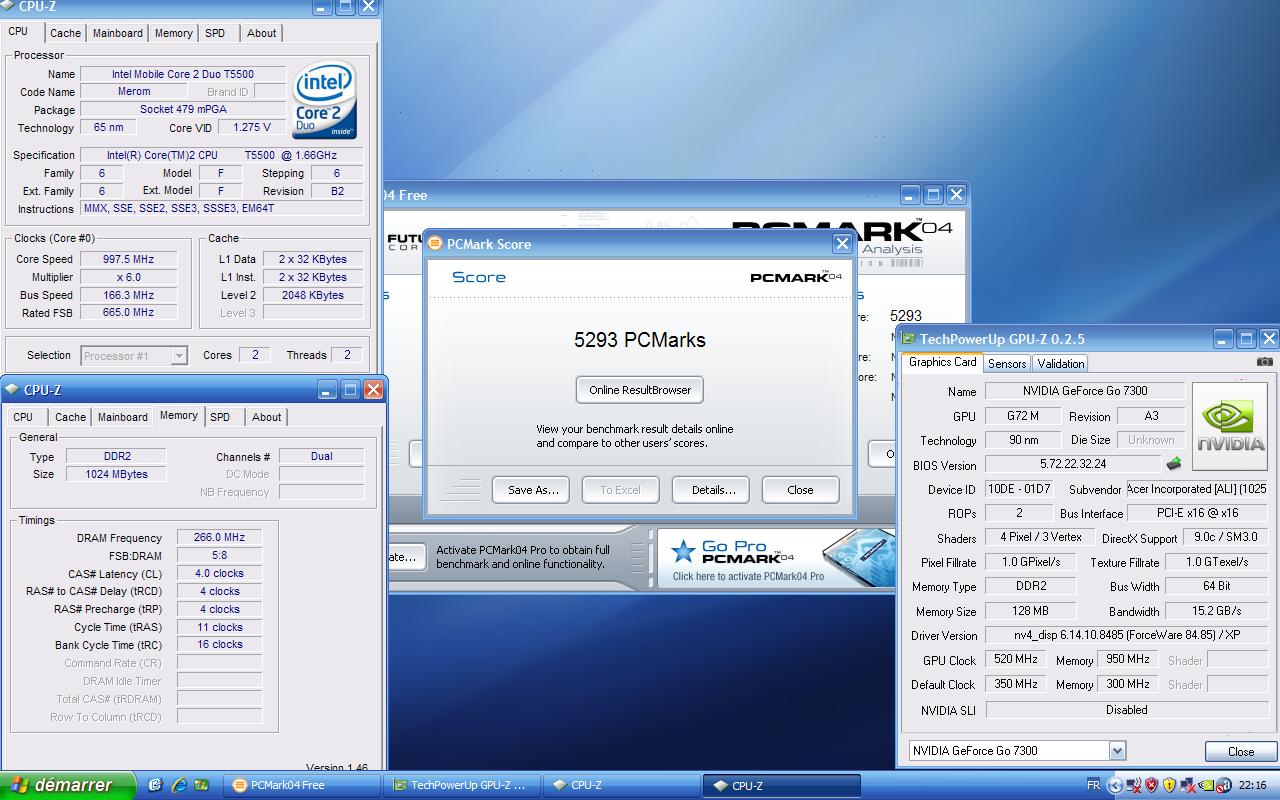Click the PCMark Score dialog title icon

[435, 244]
